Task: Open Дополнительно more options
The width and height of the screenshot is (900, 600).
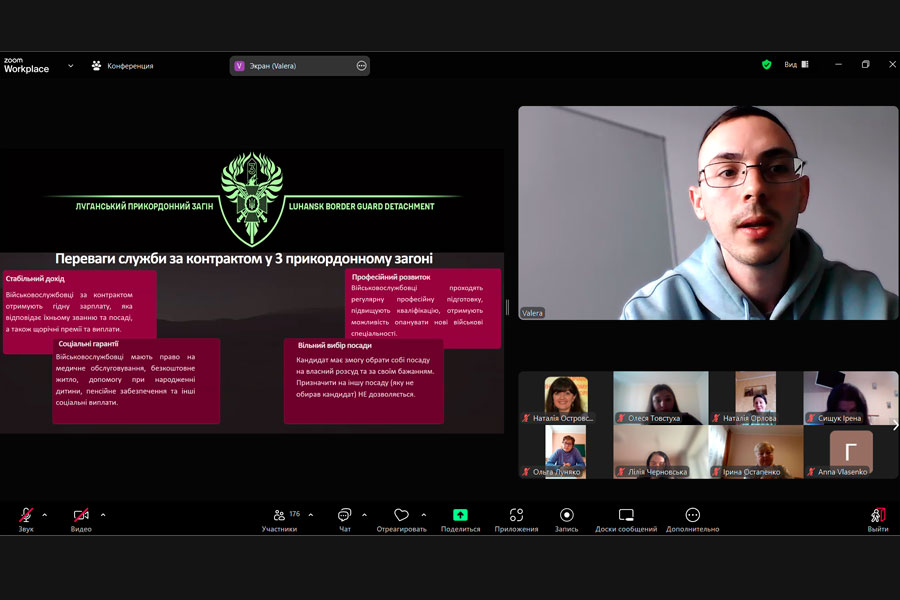Action: (692, 519)
